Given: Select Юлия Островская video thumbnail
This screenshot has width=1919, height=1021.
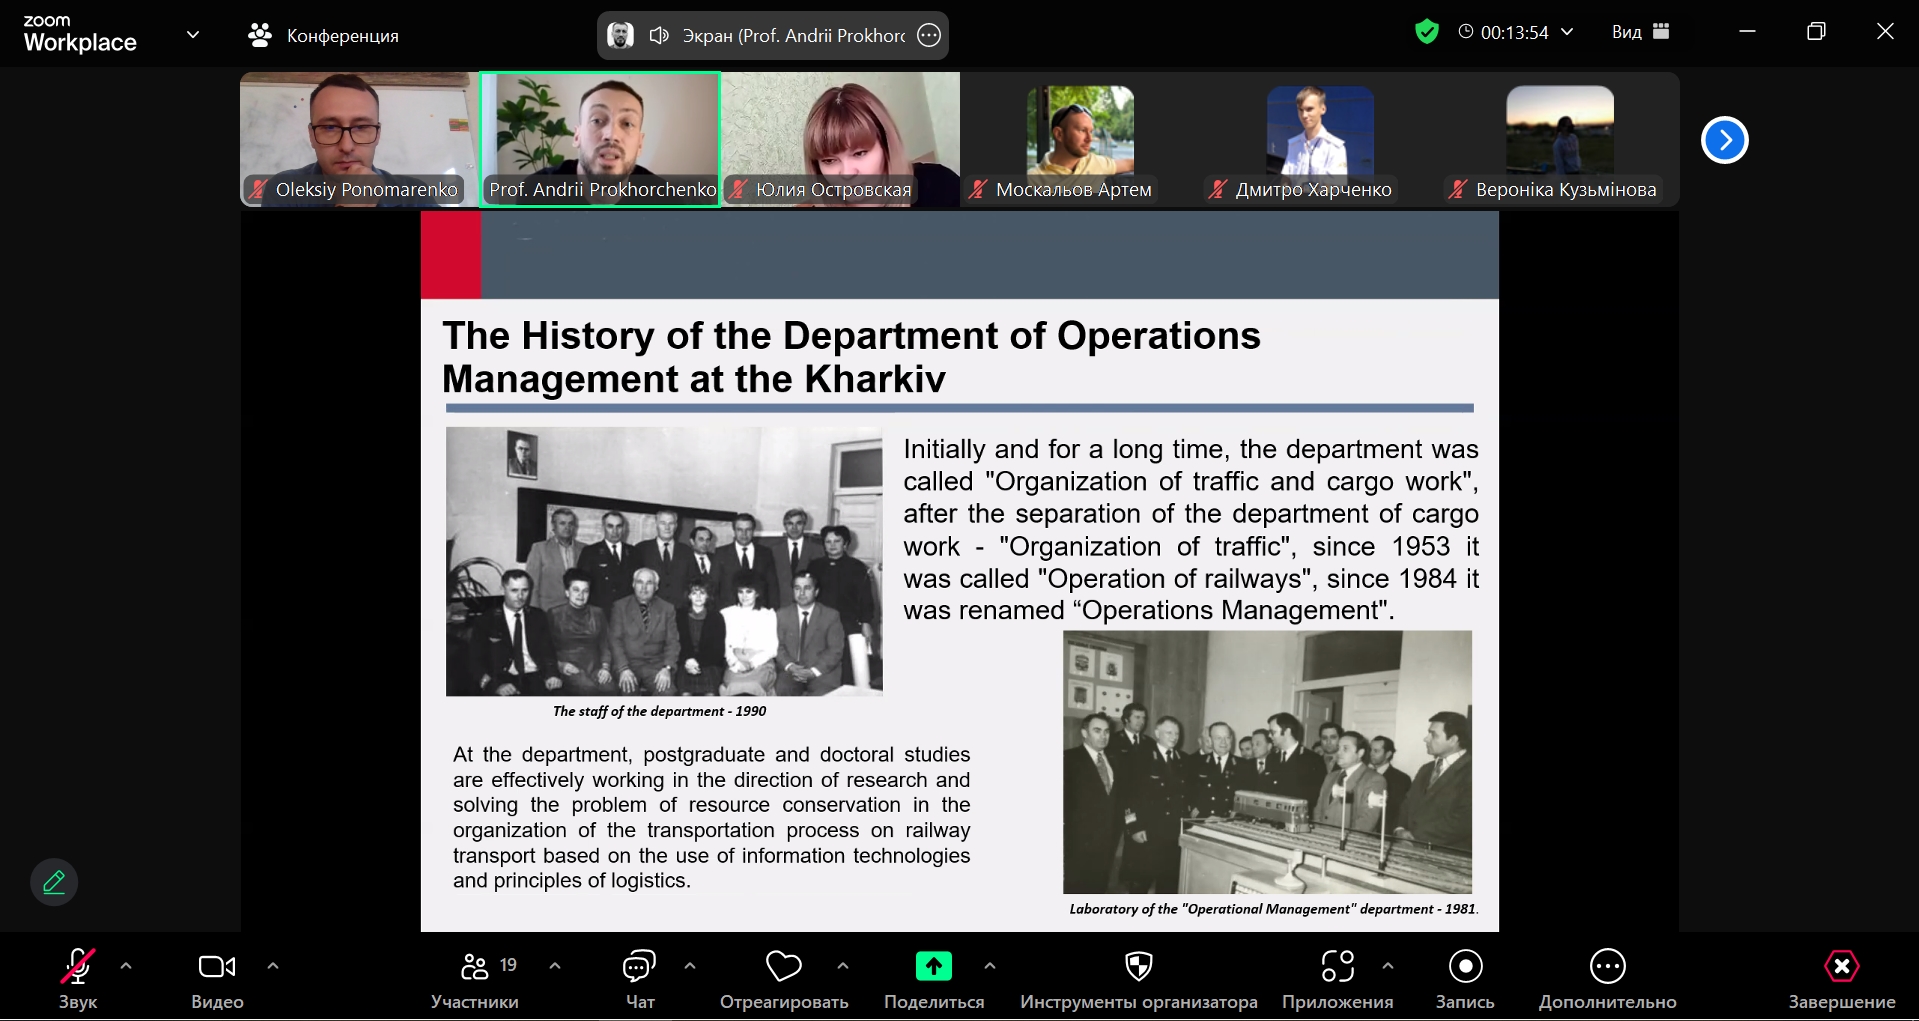Looking at the screenshot, I should [841, 139].
